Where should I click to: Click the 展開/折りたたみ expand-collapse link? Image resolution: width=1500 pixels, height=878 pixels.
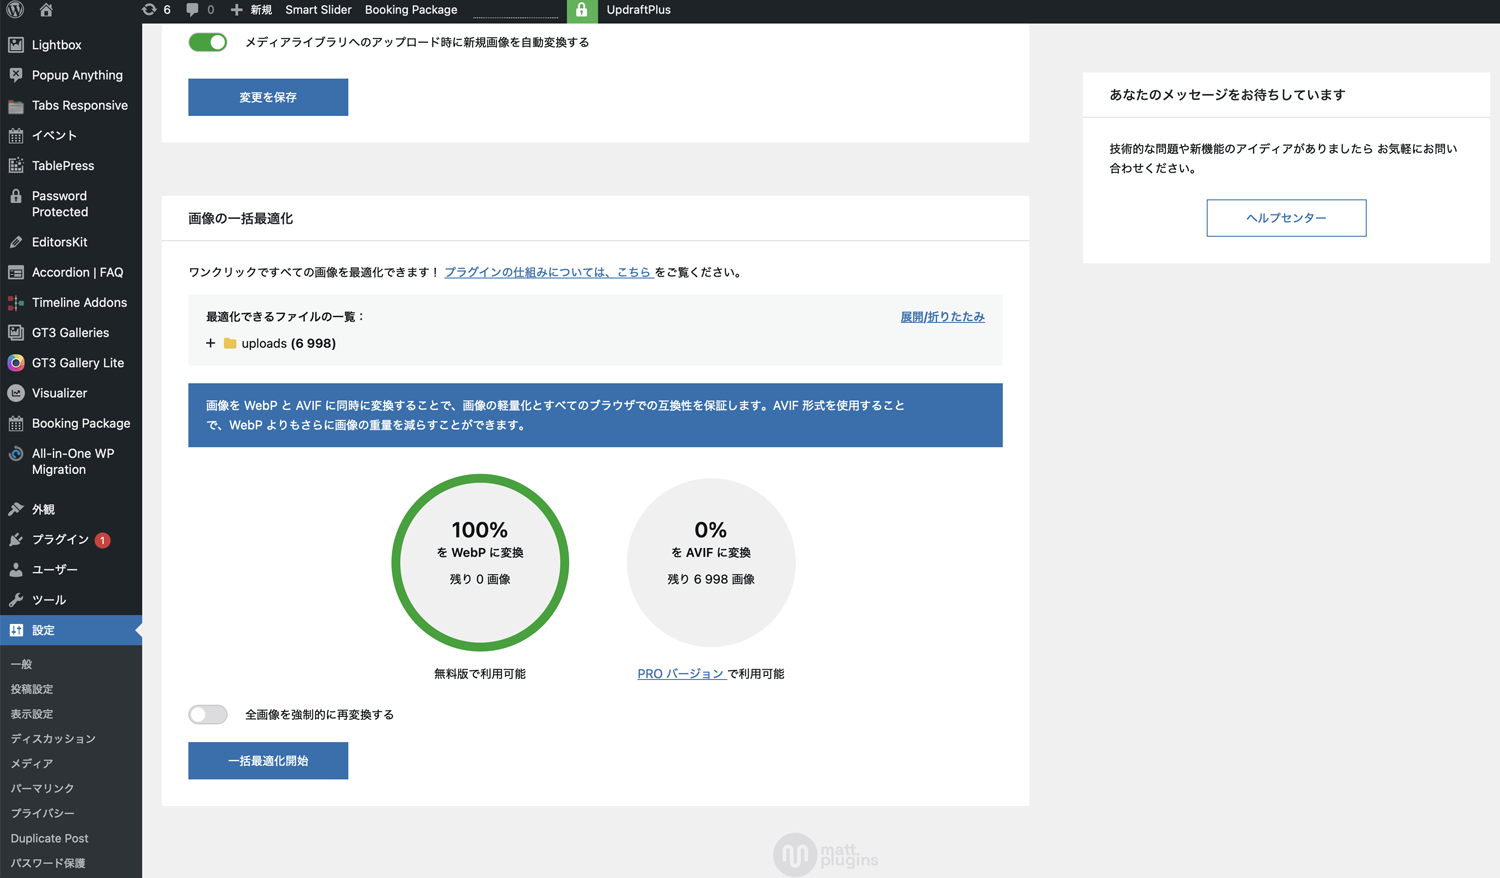pos(942,317)
